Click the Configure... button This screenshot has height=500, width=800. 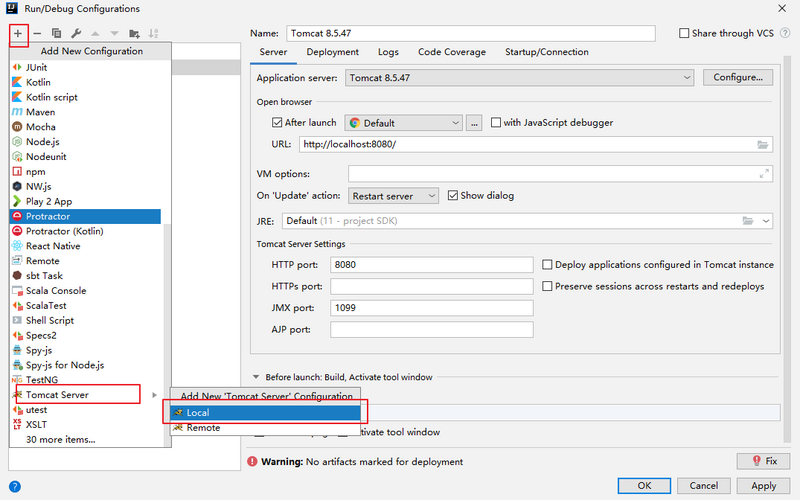[738, 78]
